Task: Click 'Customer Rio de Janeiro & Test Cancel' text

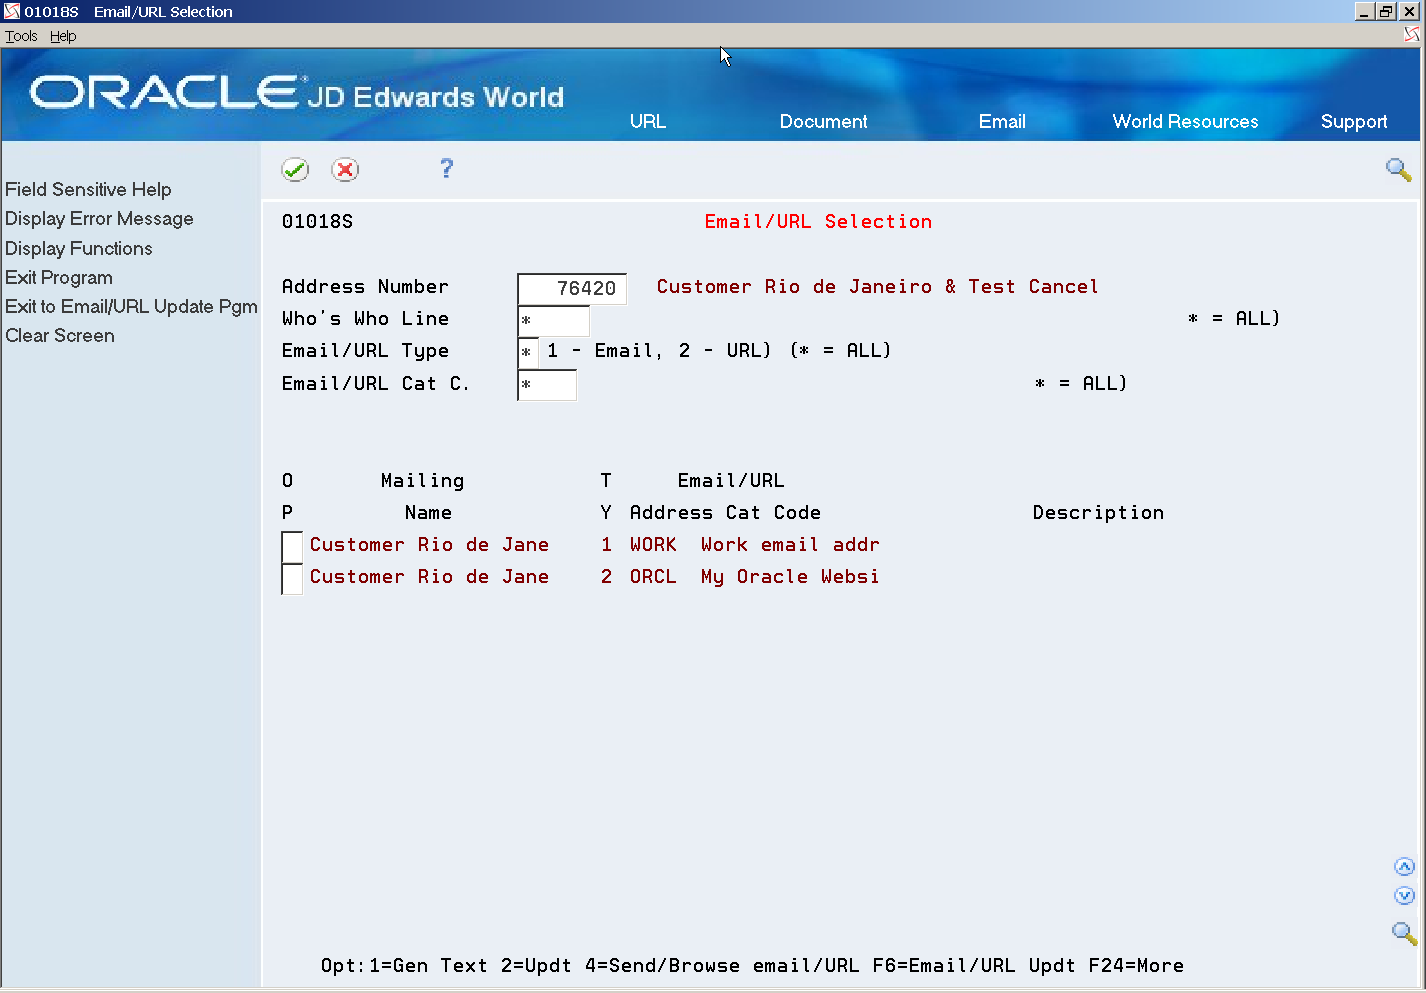Action: point(877,287)
